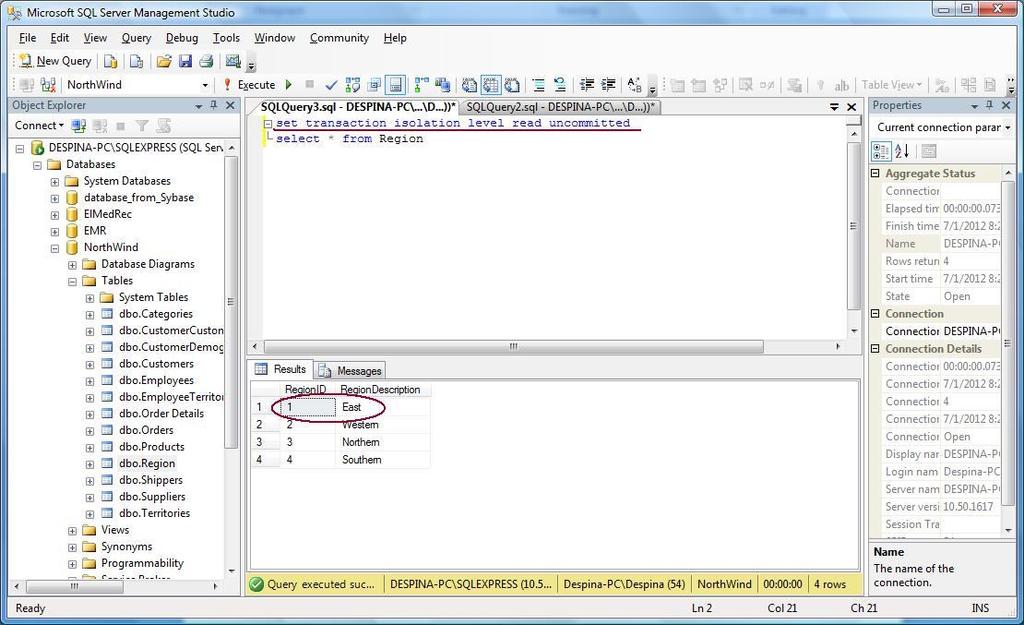Open the Current connection parameters dropdown
The width and height of the screenshot is (1024, 625).
1008,127
